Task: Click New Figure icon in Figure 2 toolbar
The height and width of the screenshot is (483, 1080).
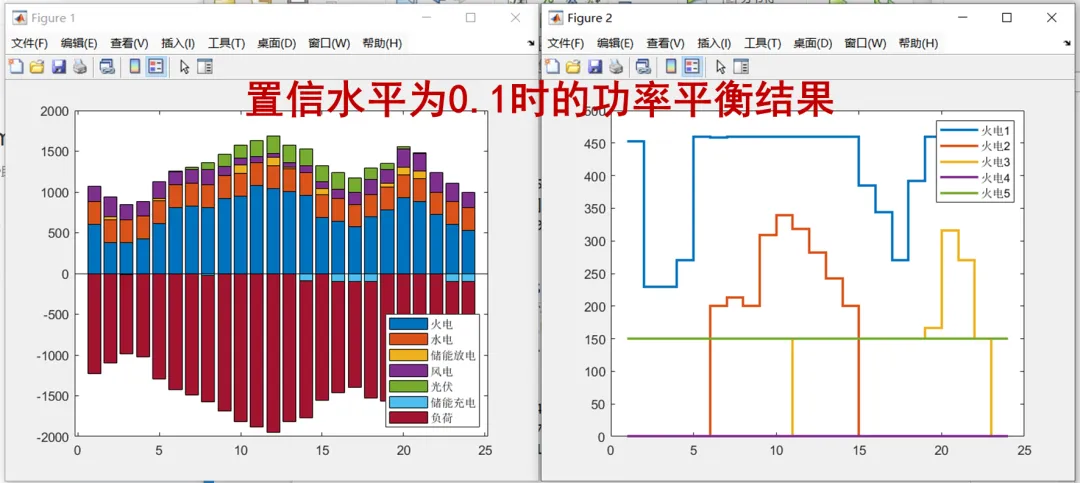Action: pyautogui.click(x=552, y=67)
